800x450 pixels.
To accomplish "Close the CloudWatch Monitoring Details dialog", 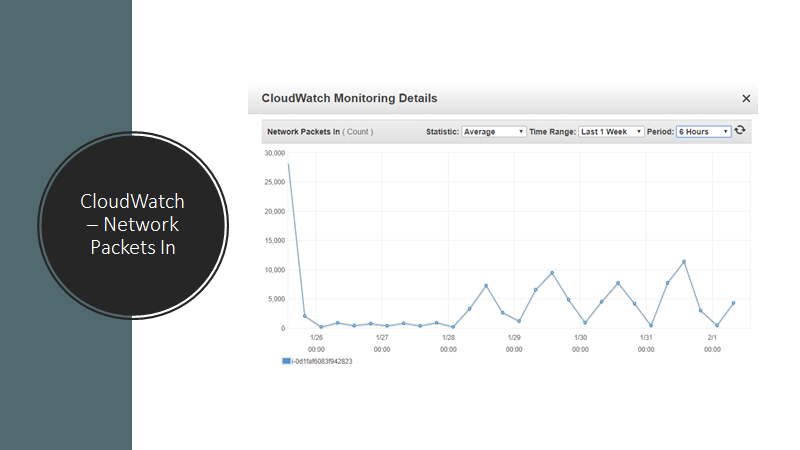I will click(746, 98).
